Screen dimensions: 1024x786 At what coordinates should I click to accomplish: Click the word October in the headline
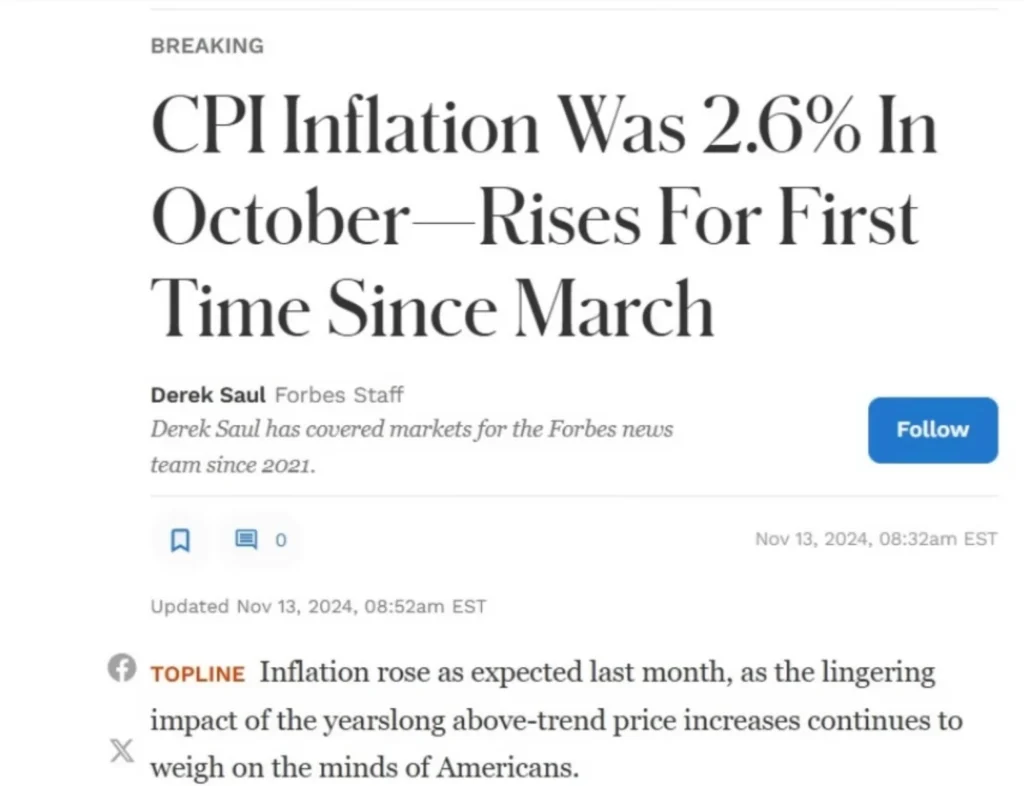(276, 220)
